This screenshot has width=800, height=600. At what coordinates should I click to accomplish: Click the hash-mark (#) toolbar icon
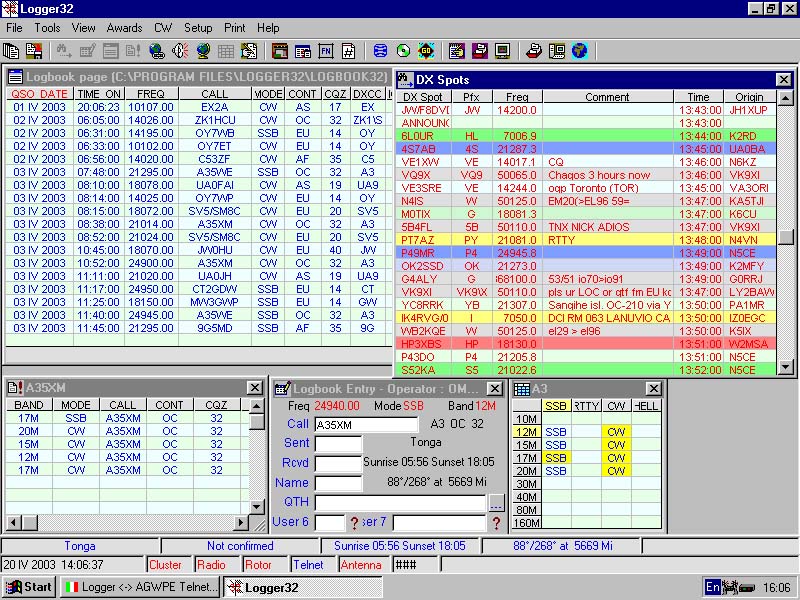tap(348, 51)
